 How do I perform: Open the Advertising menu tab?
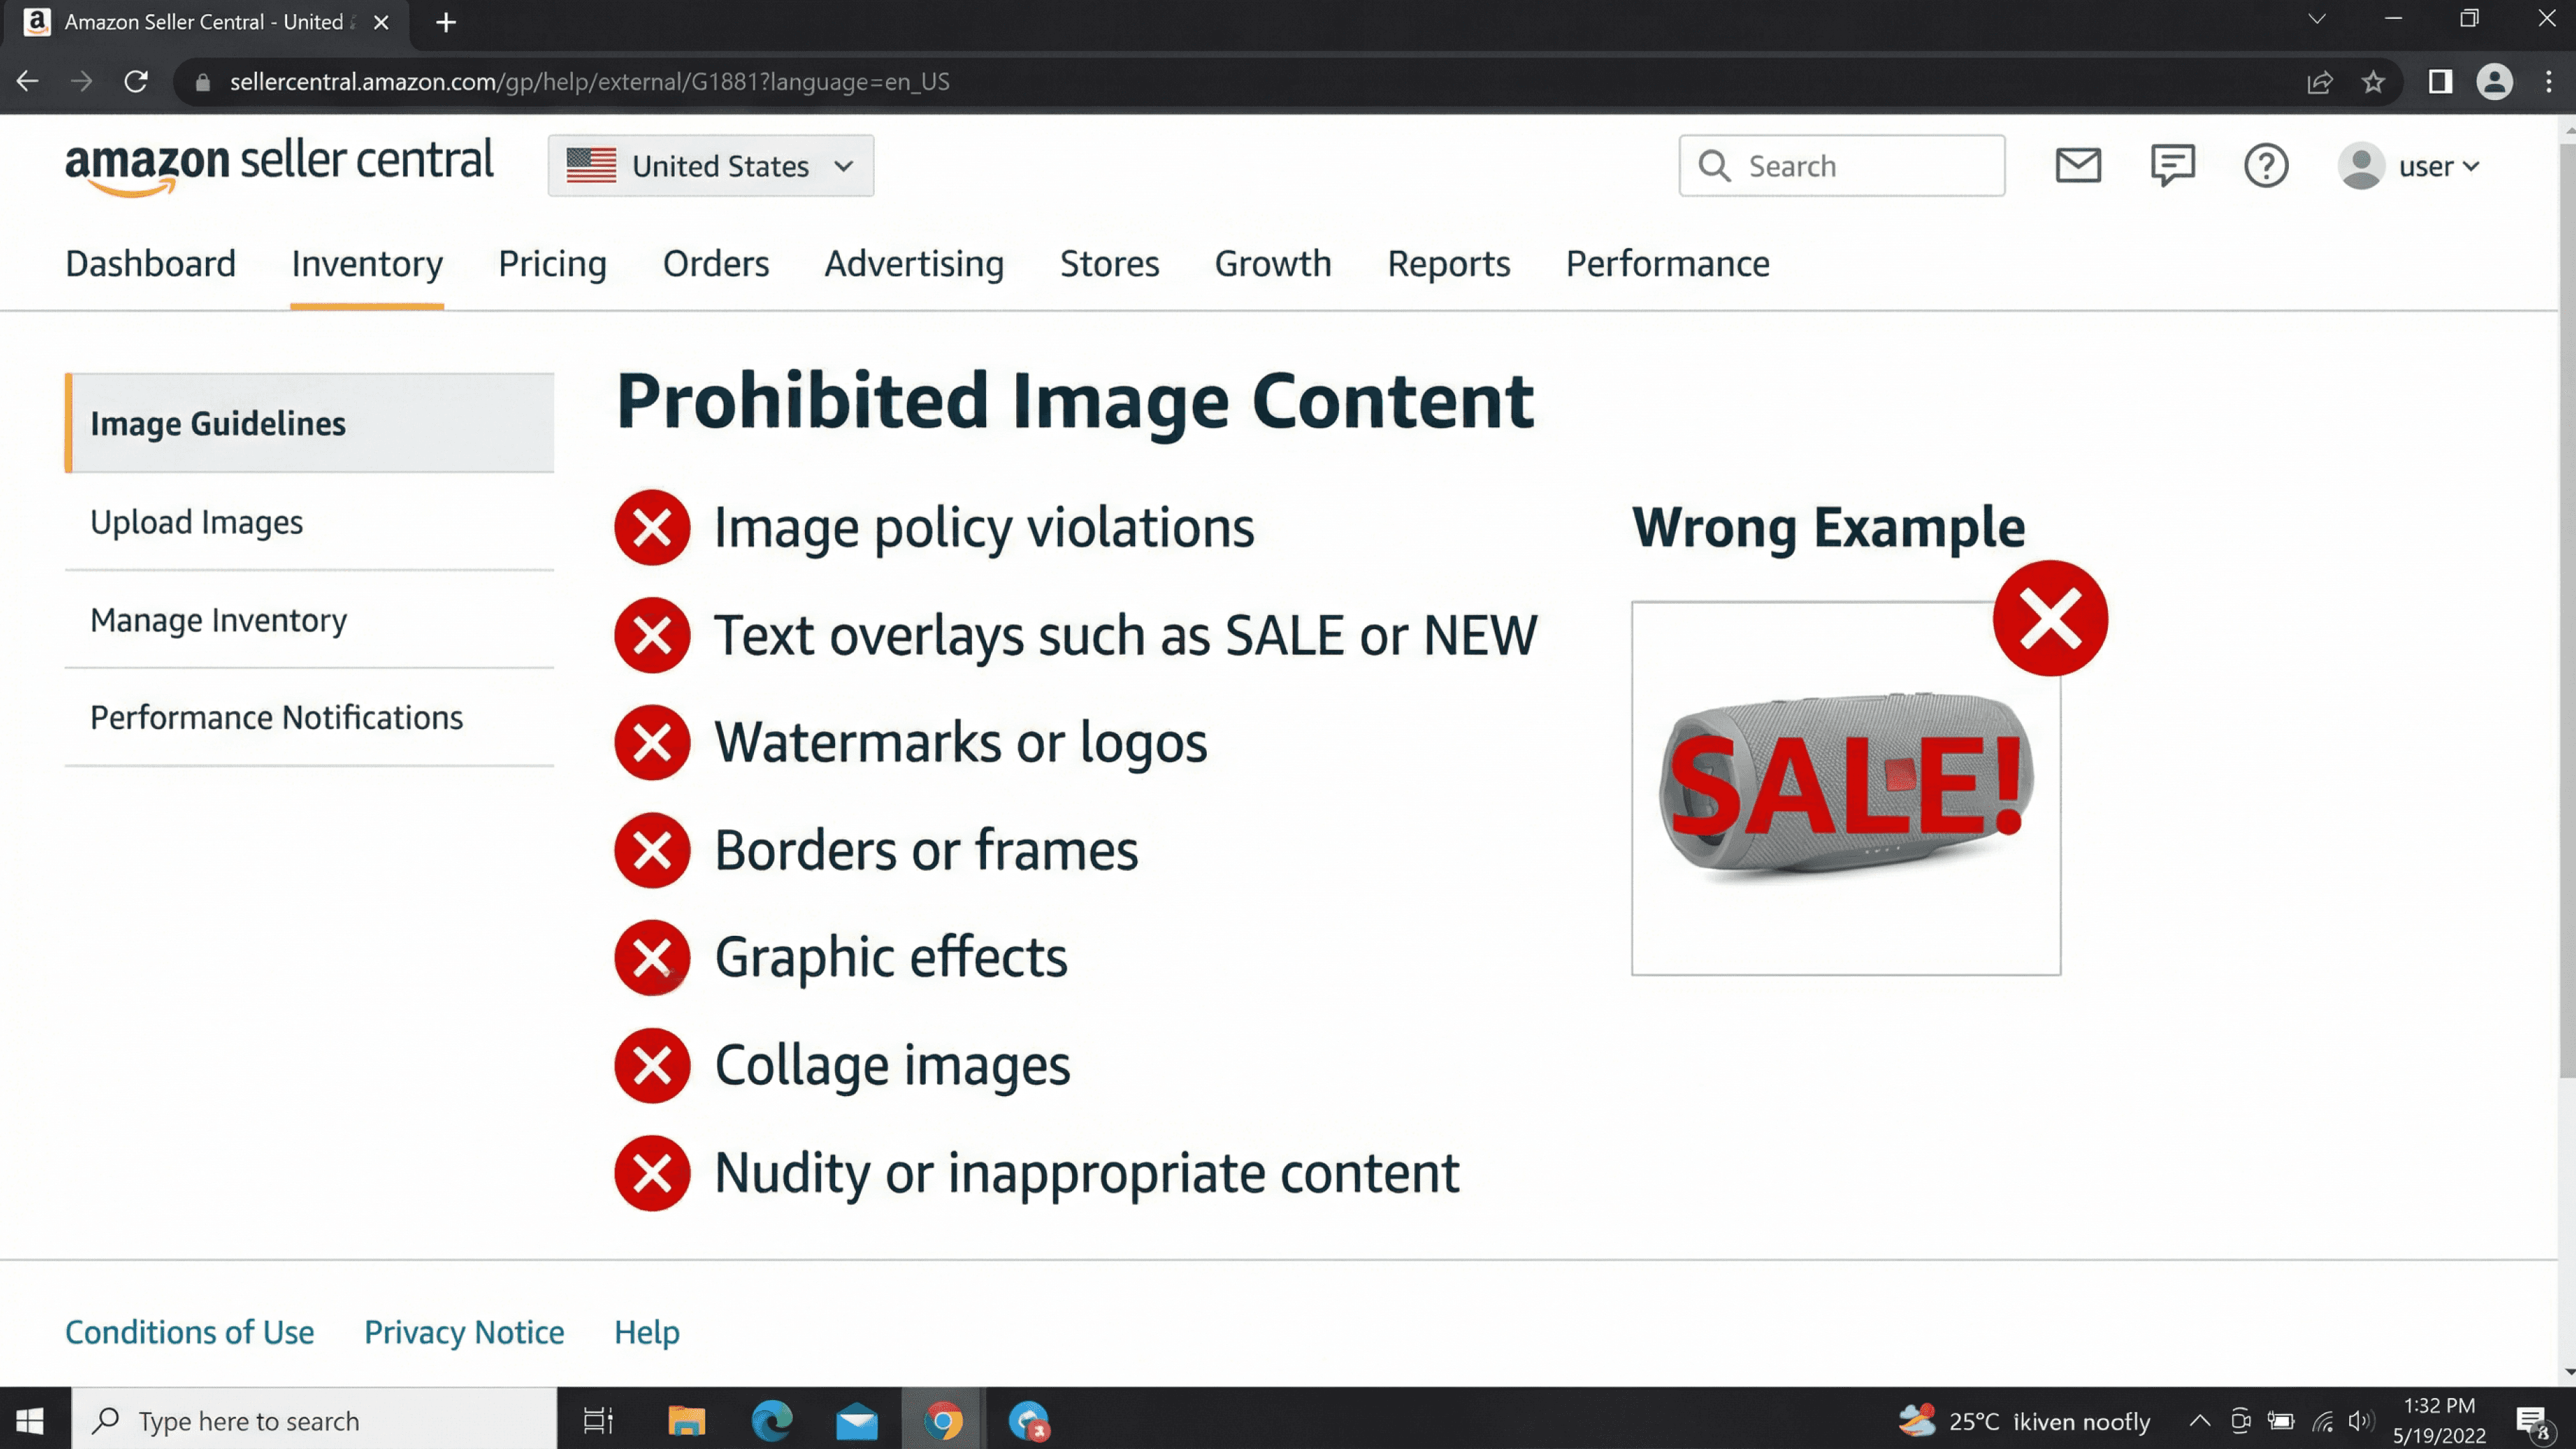914,264
